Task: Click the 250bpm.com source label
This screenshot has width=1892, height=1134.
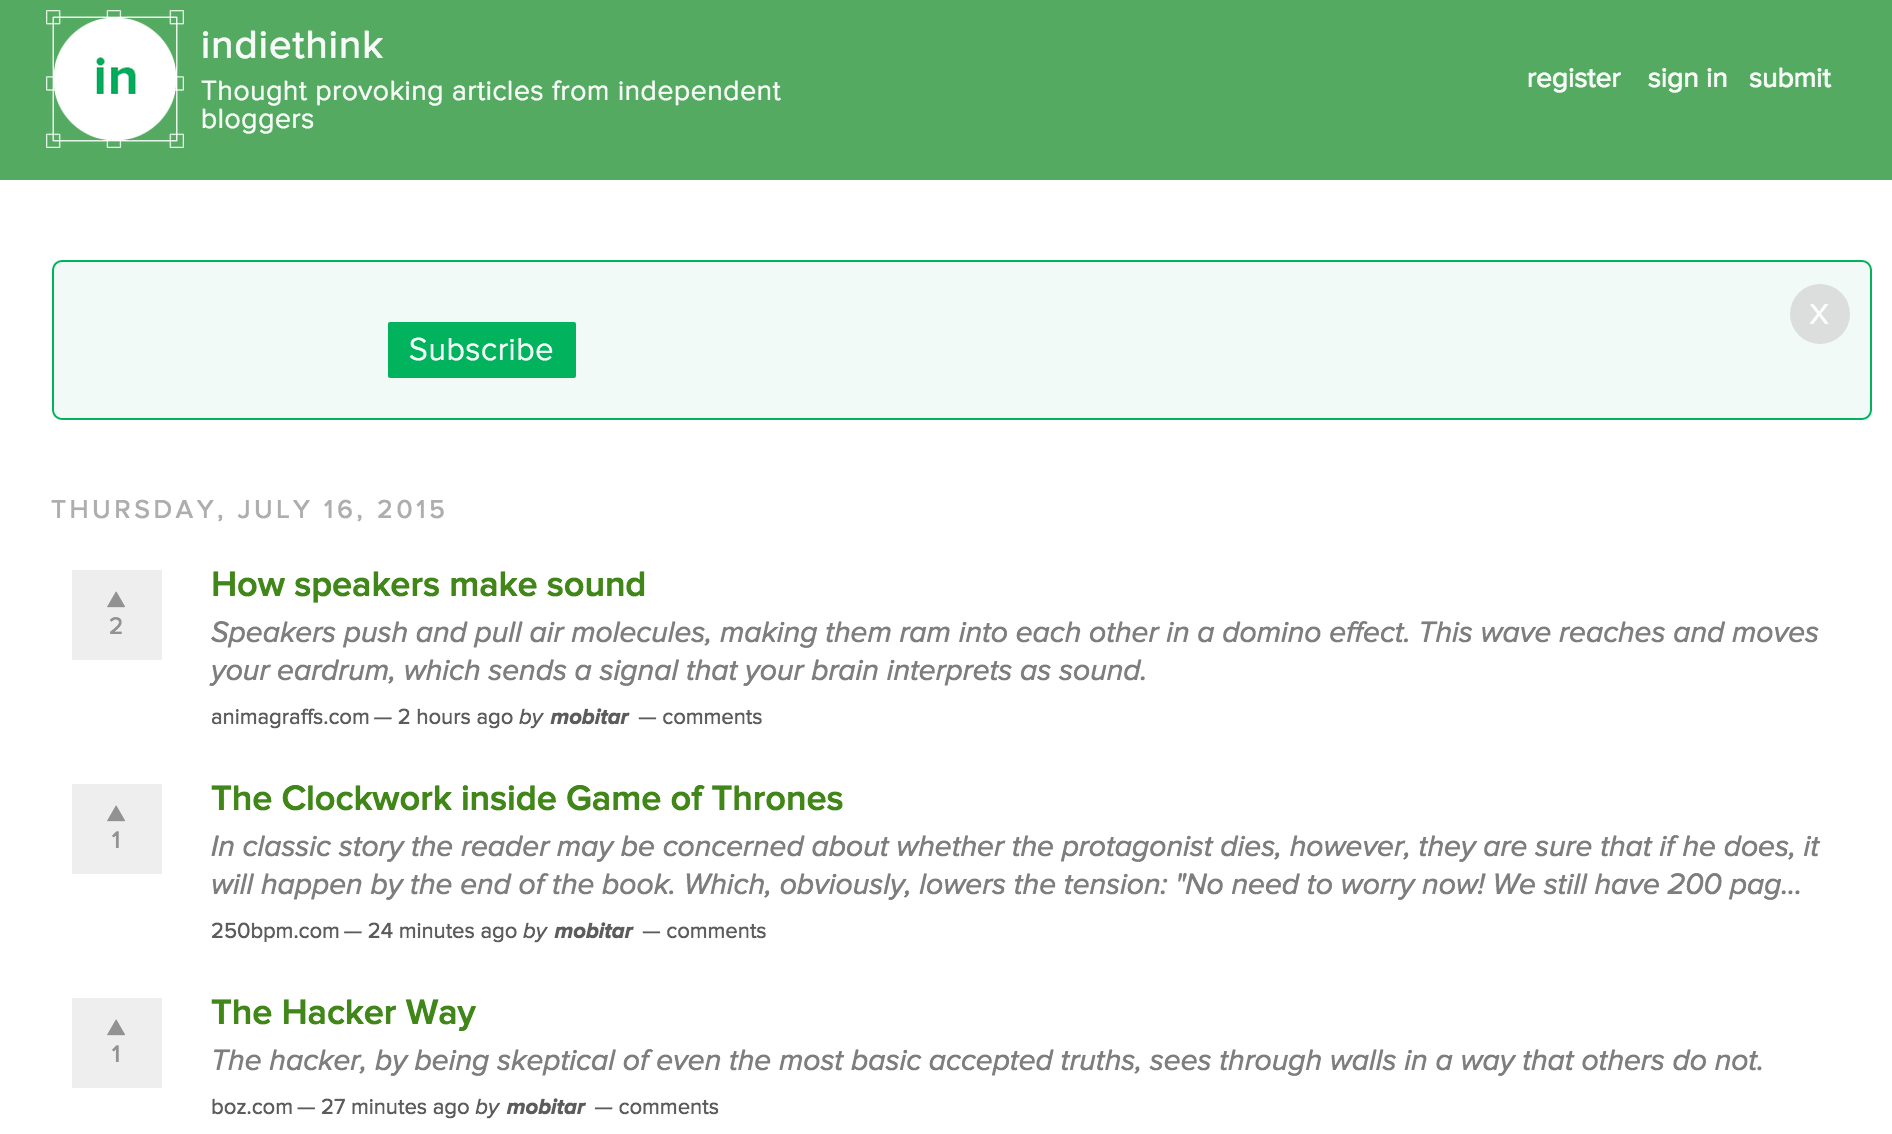Action: point(274,930)
